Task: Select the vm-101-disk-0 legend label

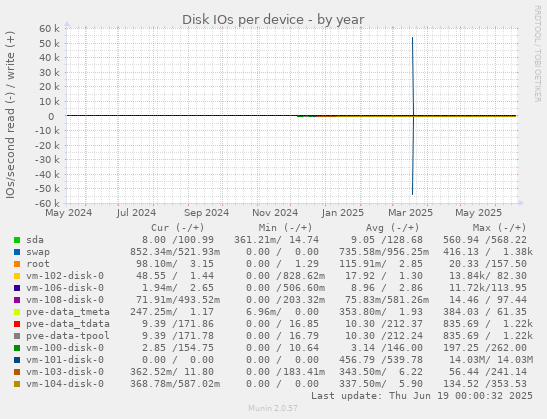Action: pyautogui.click(x=65, y=360)
